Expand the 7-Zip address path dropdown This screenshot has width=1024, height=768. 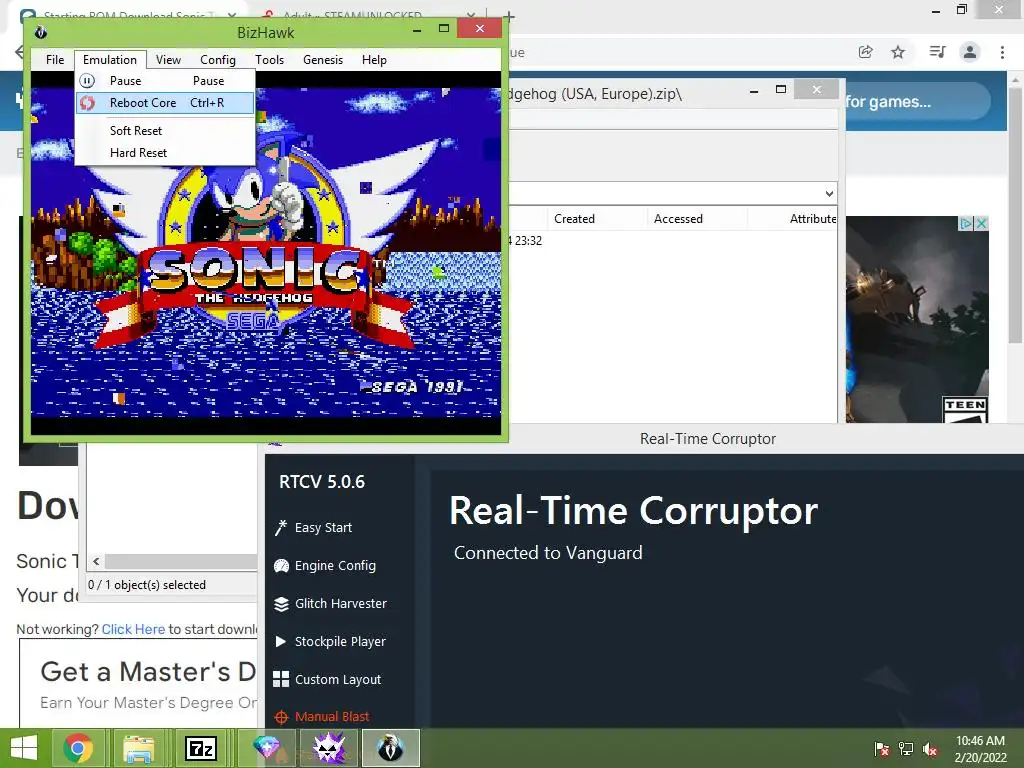click(829, 193)
